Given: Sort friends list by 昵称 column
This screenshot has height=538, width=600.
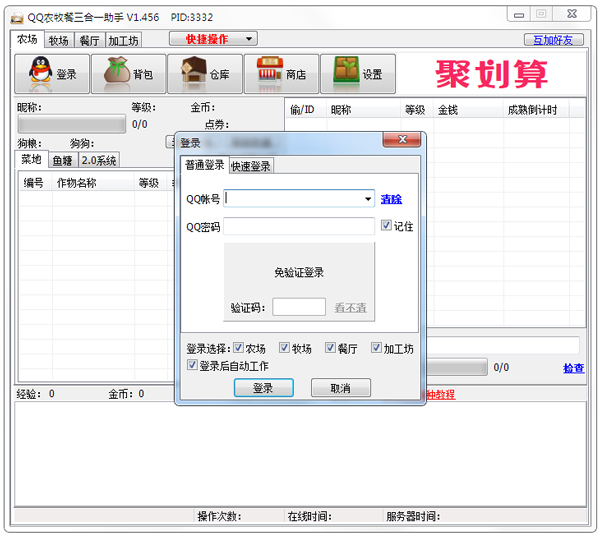Looking at the screenshot, I should (x=363, y=110).
